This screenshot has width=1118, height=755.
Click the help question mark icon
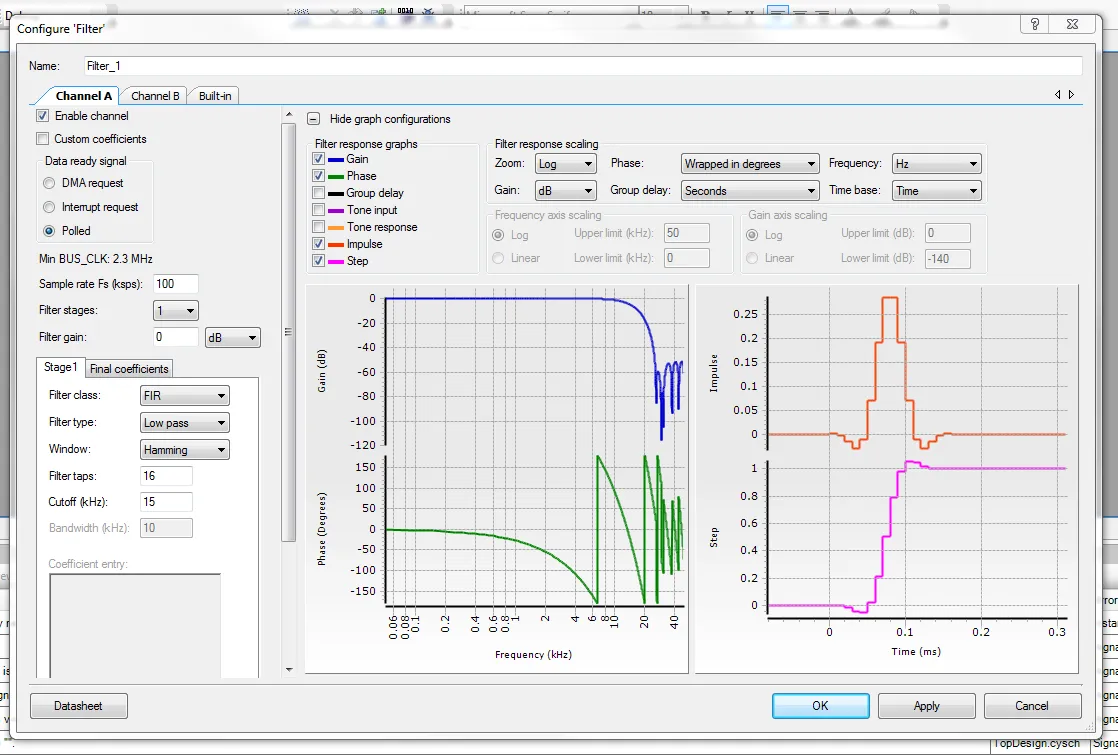(x=1035, y=25)
